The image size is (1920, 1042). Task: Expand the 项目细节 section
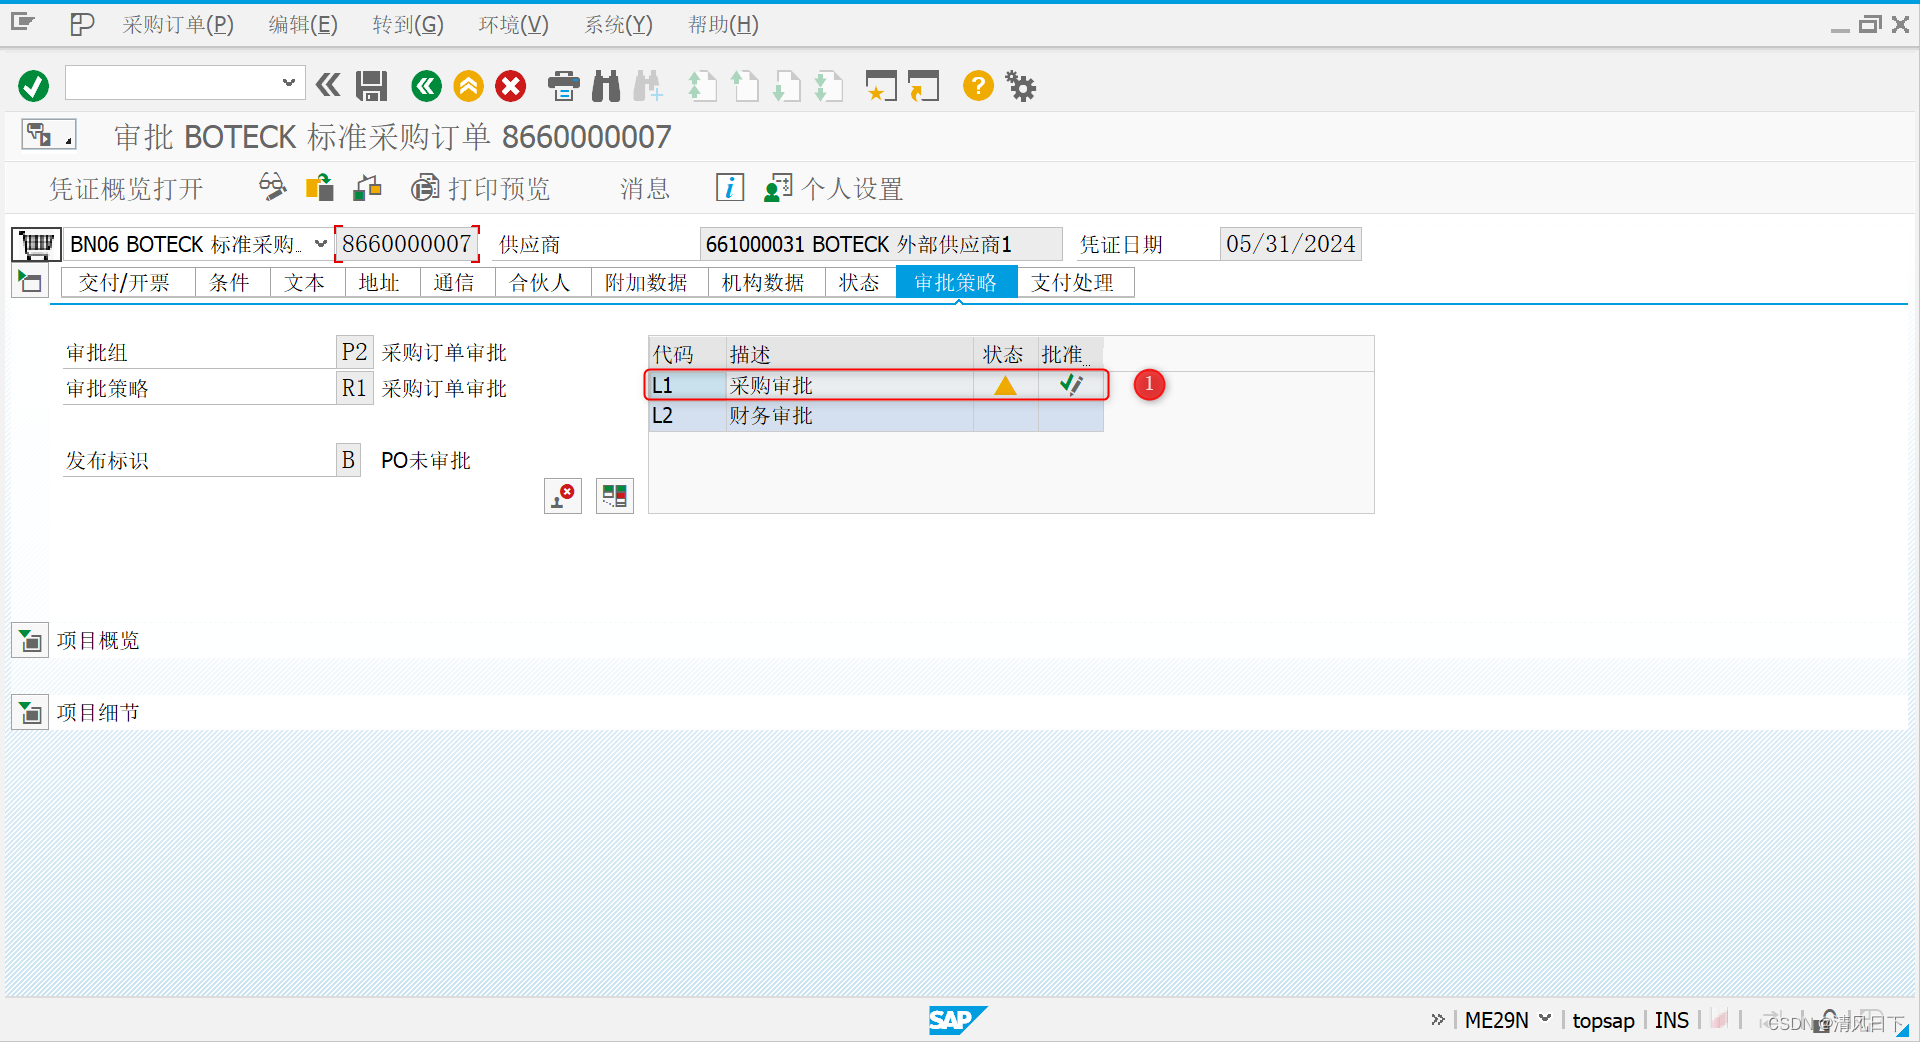pyautogui.click(x=30, y=712)
